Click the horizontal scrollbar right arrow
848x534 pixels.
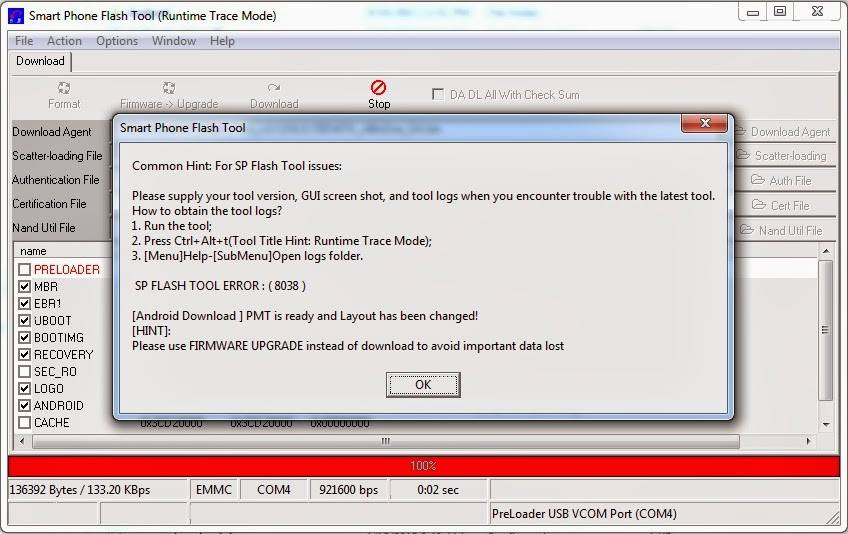point(808,441)
